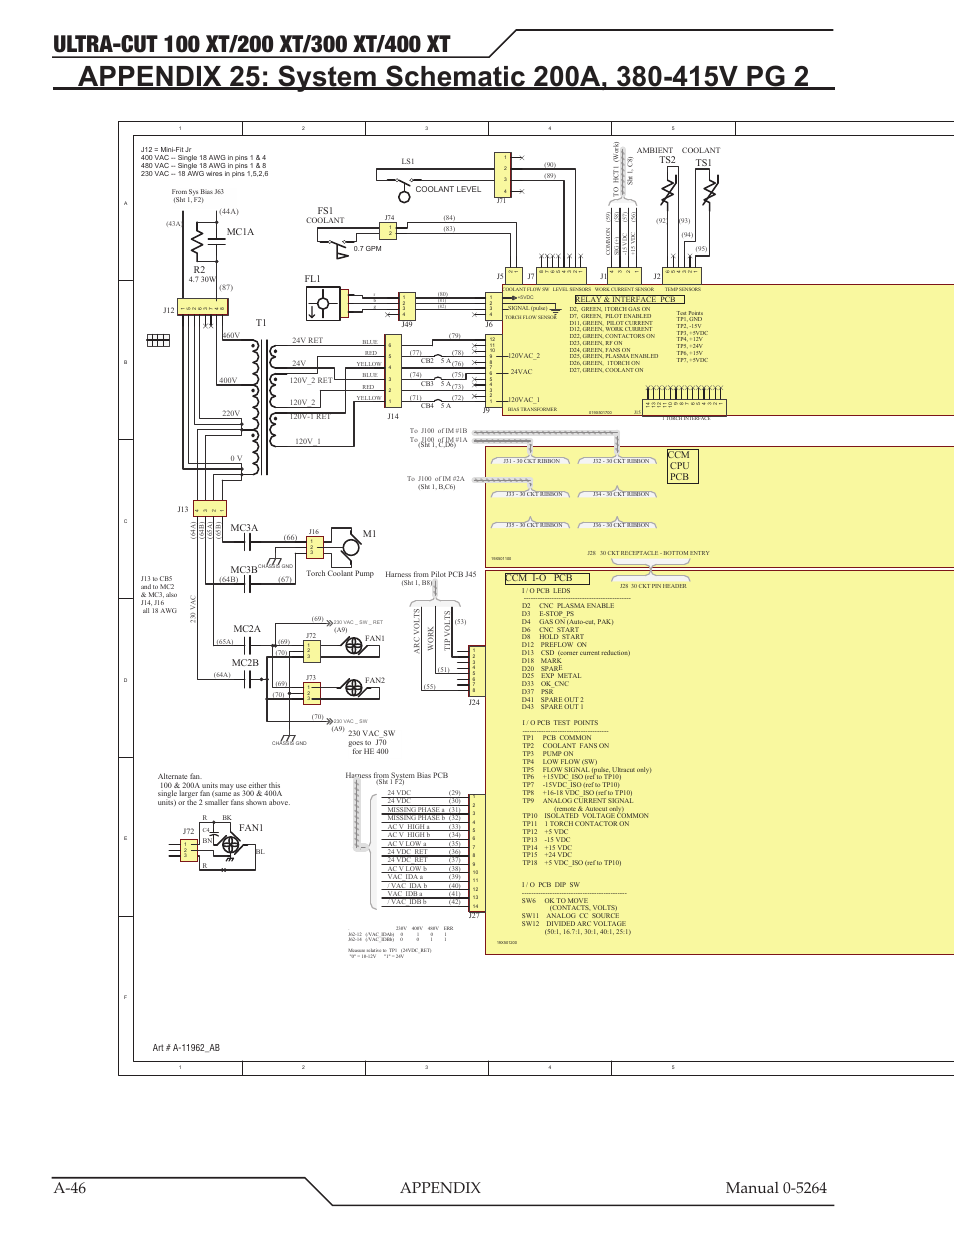954x1235 pixels.
Task: Click the J13 connector block
Action: [x=209, y=509]
